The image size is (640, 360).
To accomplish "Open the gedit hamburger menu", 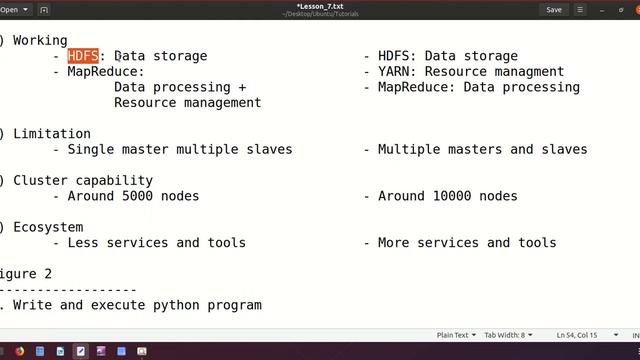I will (580, 9).
